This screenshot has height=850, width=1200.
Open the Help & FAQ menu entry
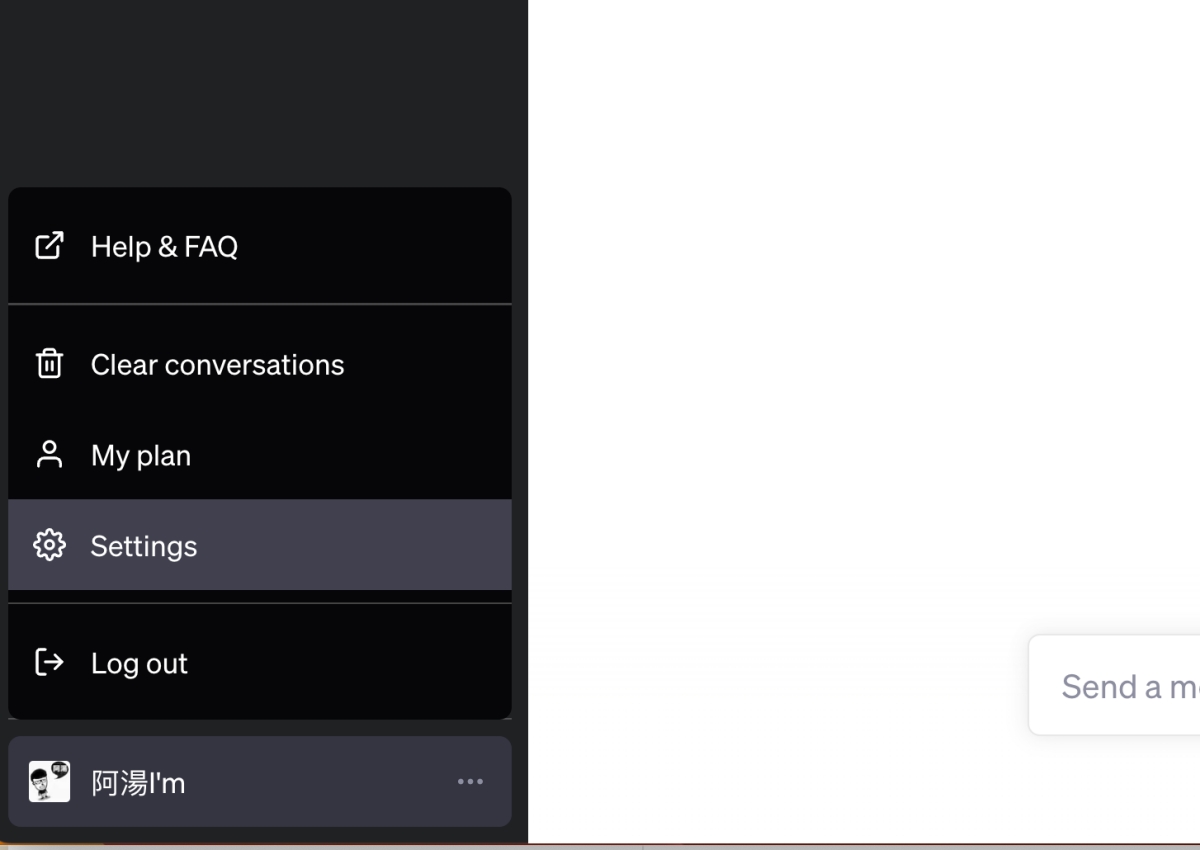(x=164, y=247)
